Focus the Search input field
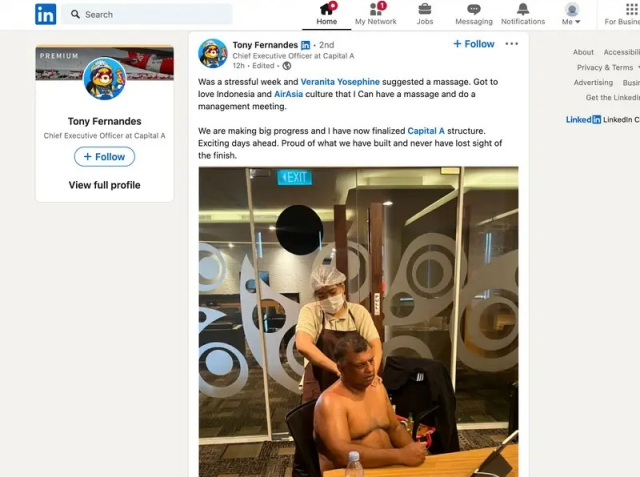This screenshot has width=640, height=477. coord(147,14)
